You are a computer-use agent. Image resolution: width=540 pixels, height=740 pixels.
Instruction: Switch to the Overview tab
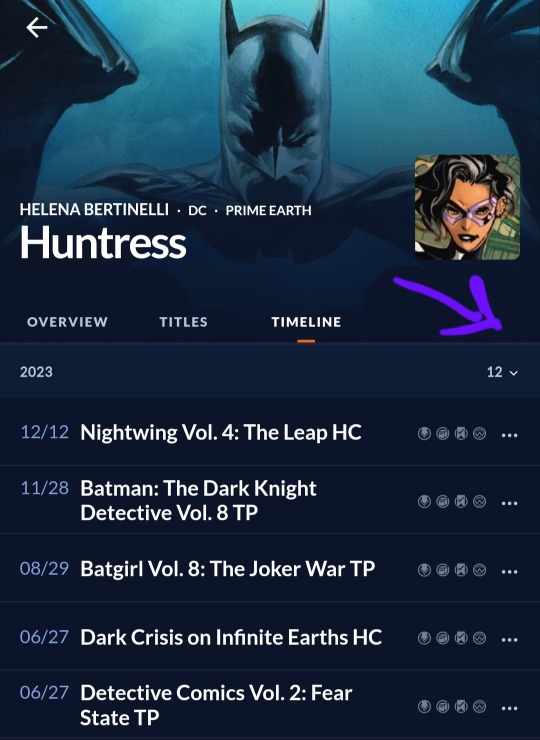pyautogui.click(x=68, y=322)
